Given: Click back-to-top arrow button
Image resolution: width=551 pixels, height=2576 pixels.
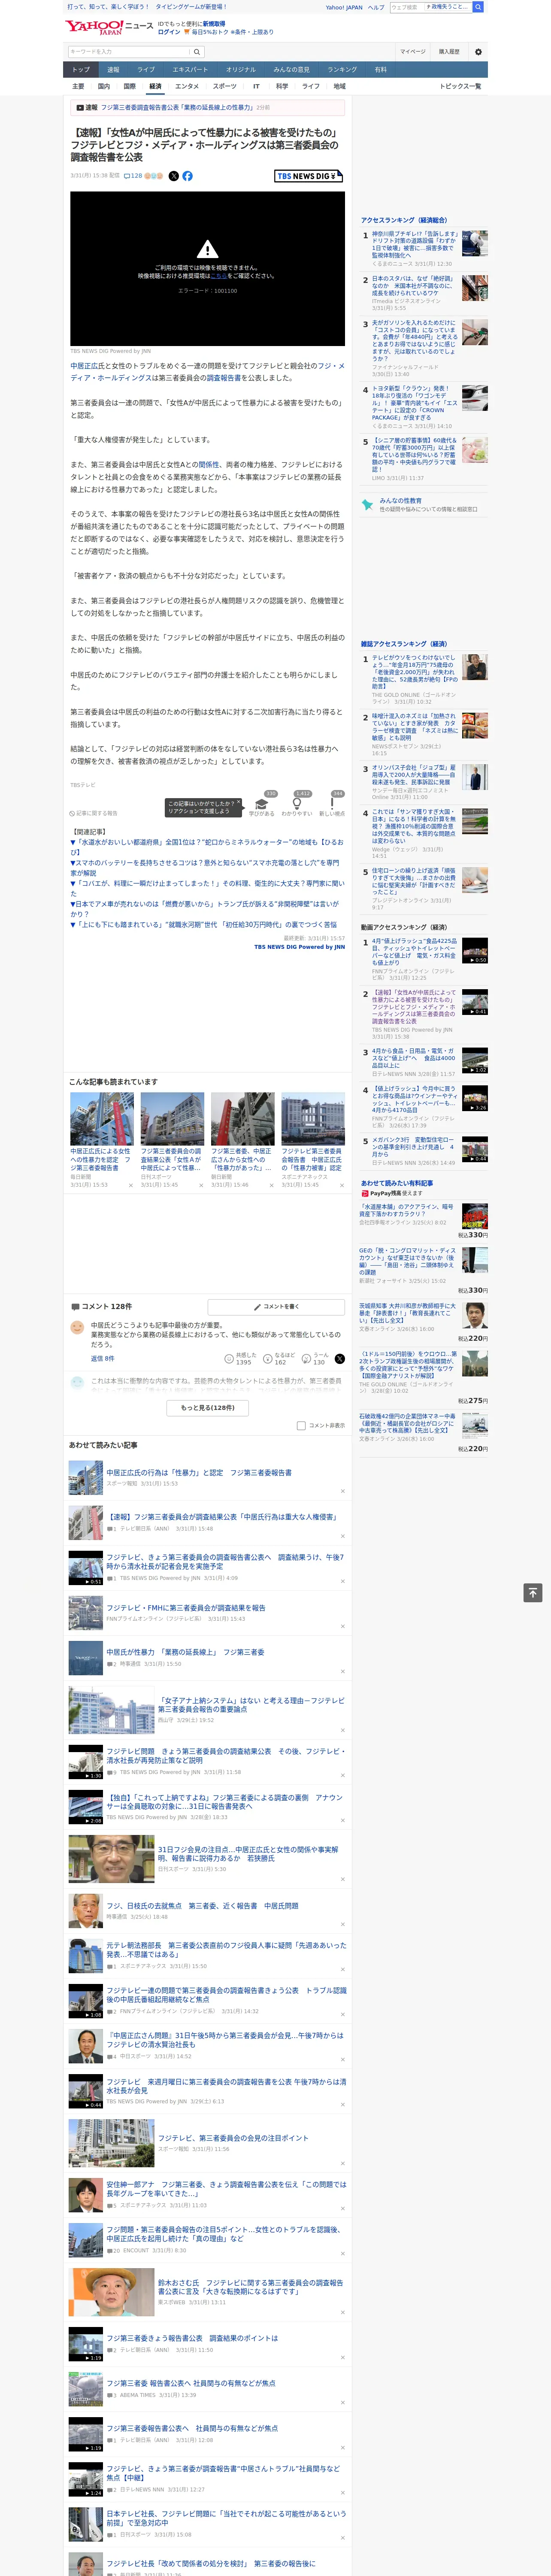Looking at the screenshot, I should point(533,1593).
